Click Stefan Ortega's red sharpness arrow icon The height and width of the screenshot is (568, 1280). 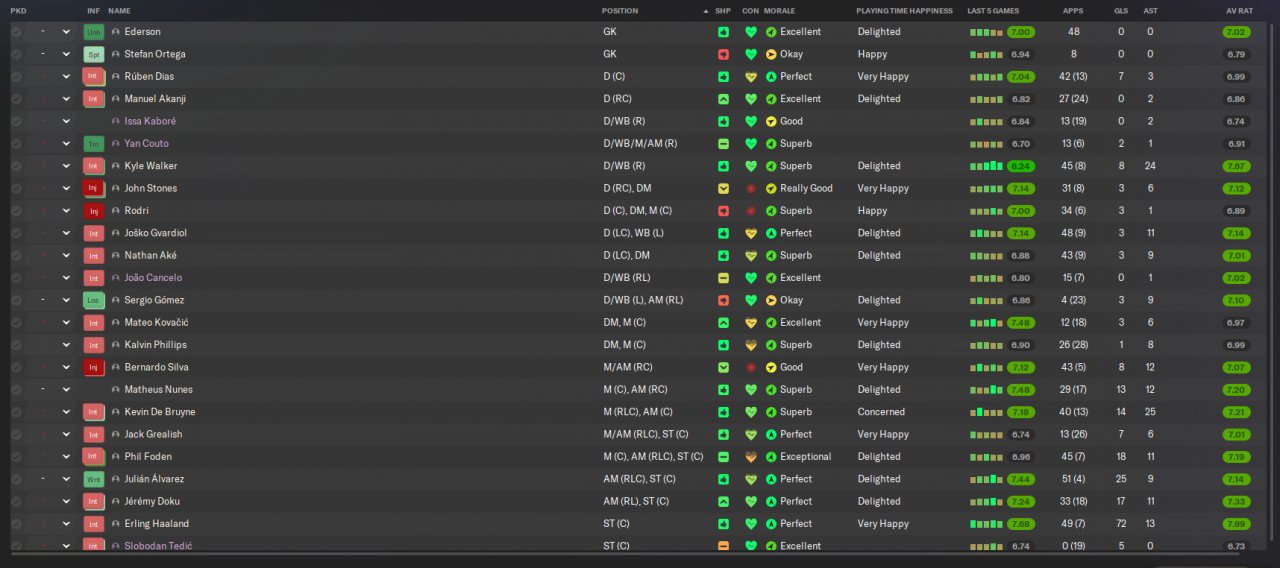pyautogui.click(x=723, y=54)
